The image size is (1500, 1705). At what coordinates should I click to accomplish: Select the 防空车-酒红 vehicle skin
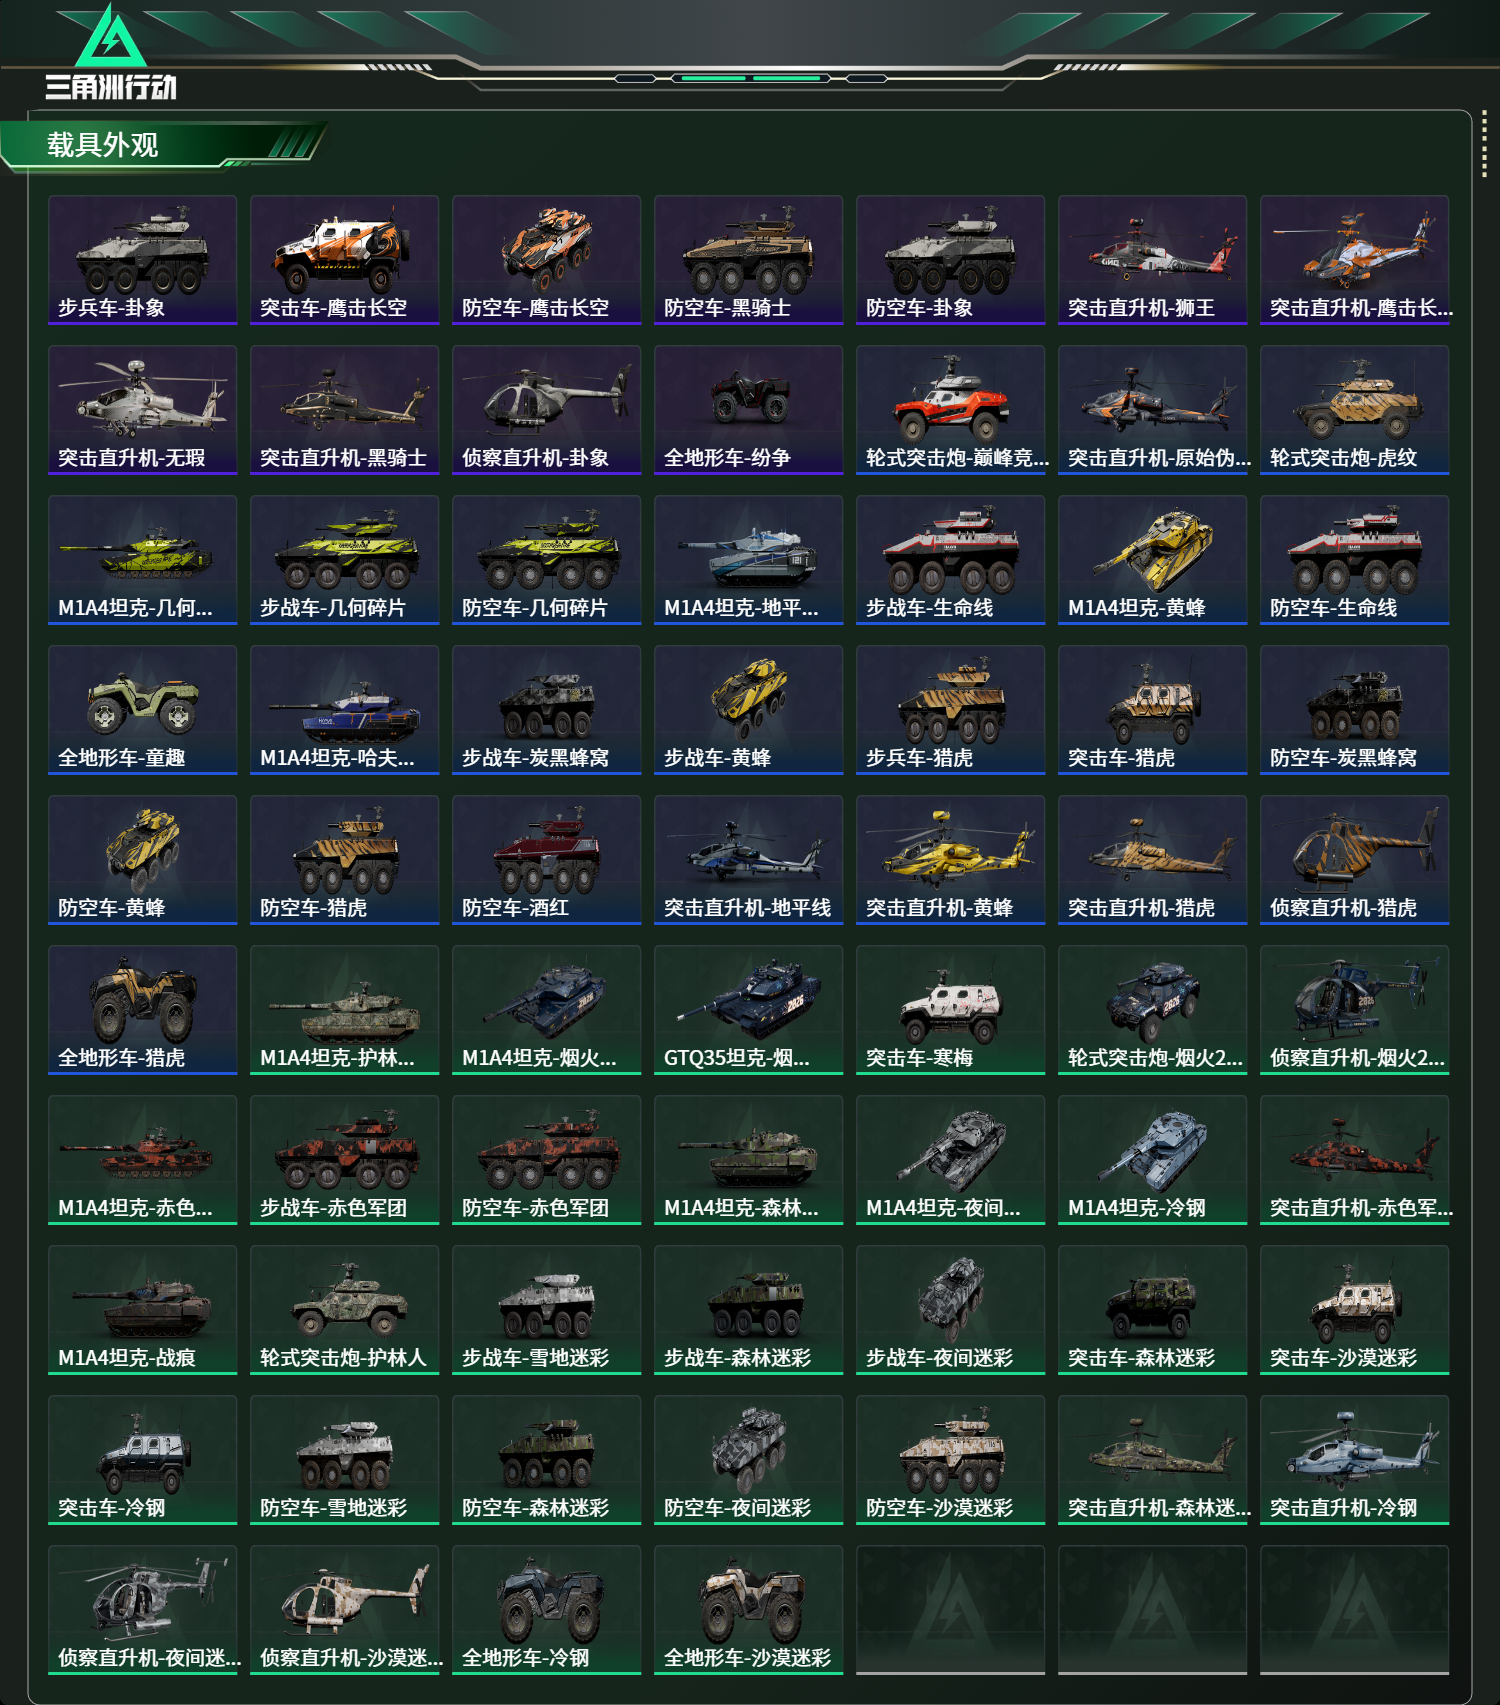pyautogui.click(x=546, y=860)
